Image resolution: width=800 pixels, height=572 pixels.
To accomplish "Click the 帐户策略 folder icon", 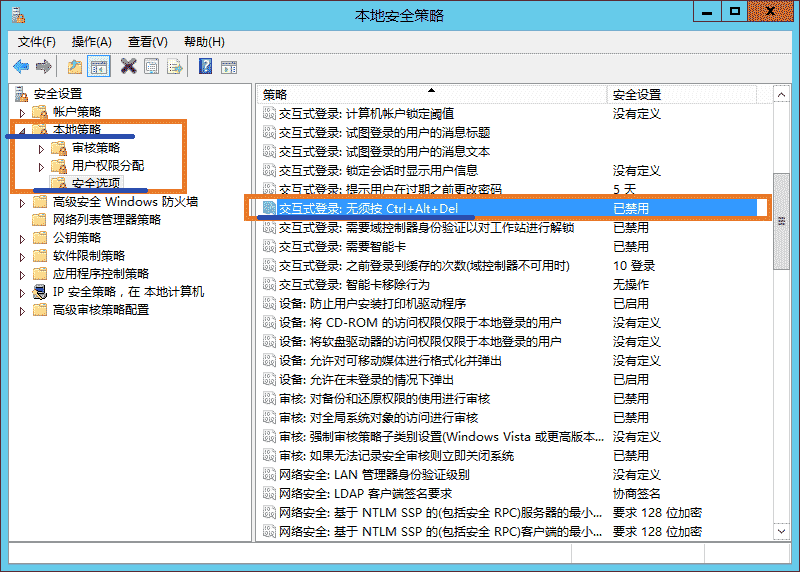I will click(x=40, y=112).
